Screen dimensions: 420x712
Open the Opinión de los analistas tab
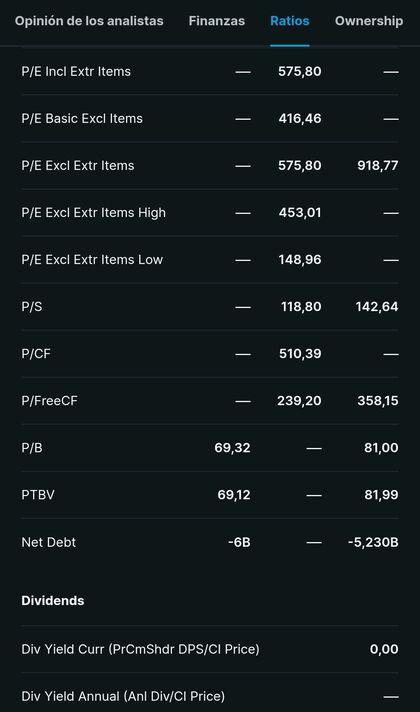click(89, 21)
